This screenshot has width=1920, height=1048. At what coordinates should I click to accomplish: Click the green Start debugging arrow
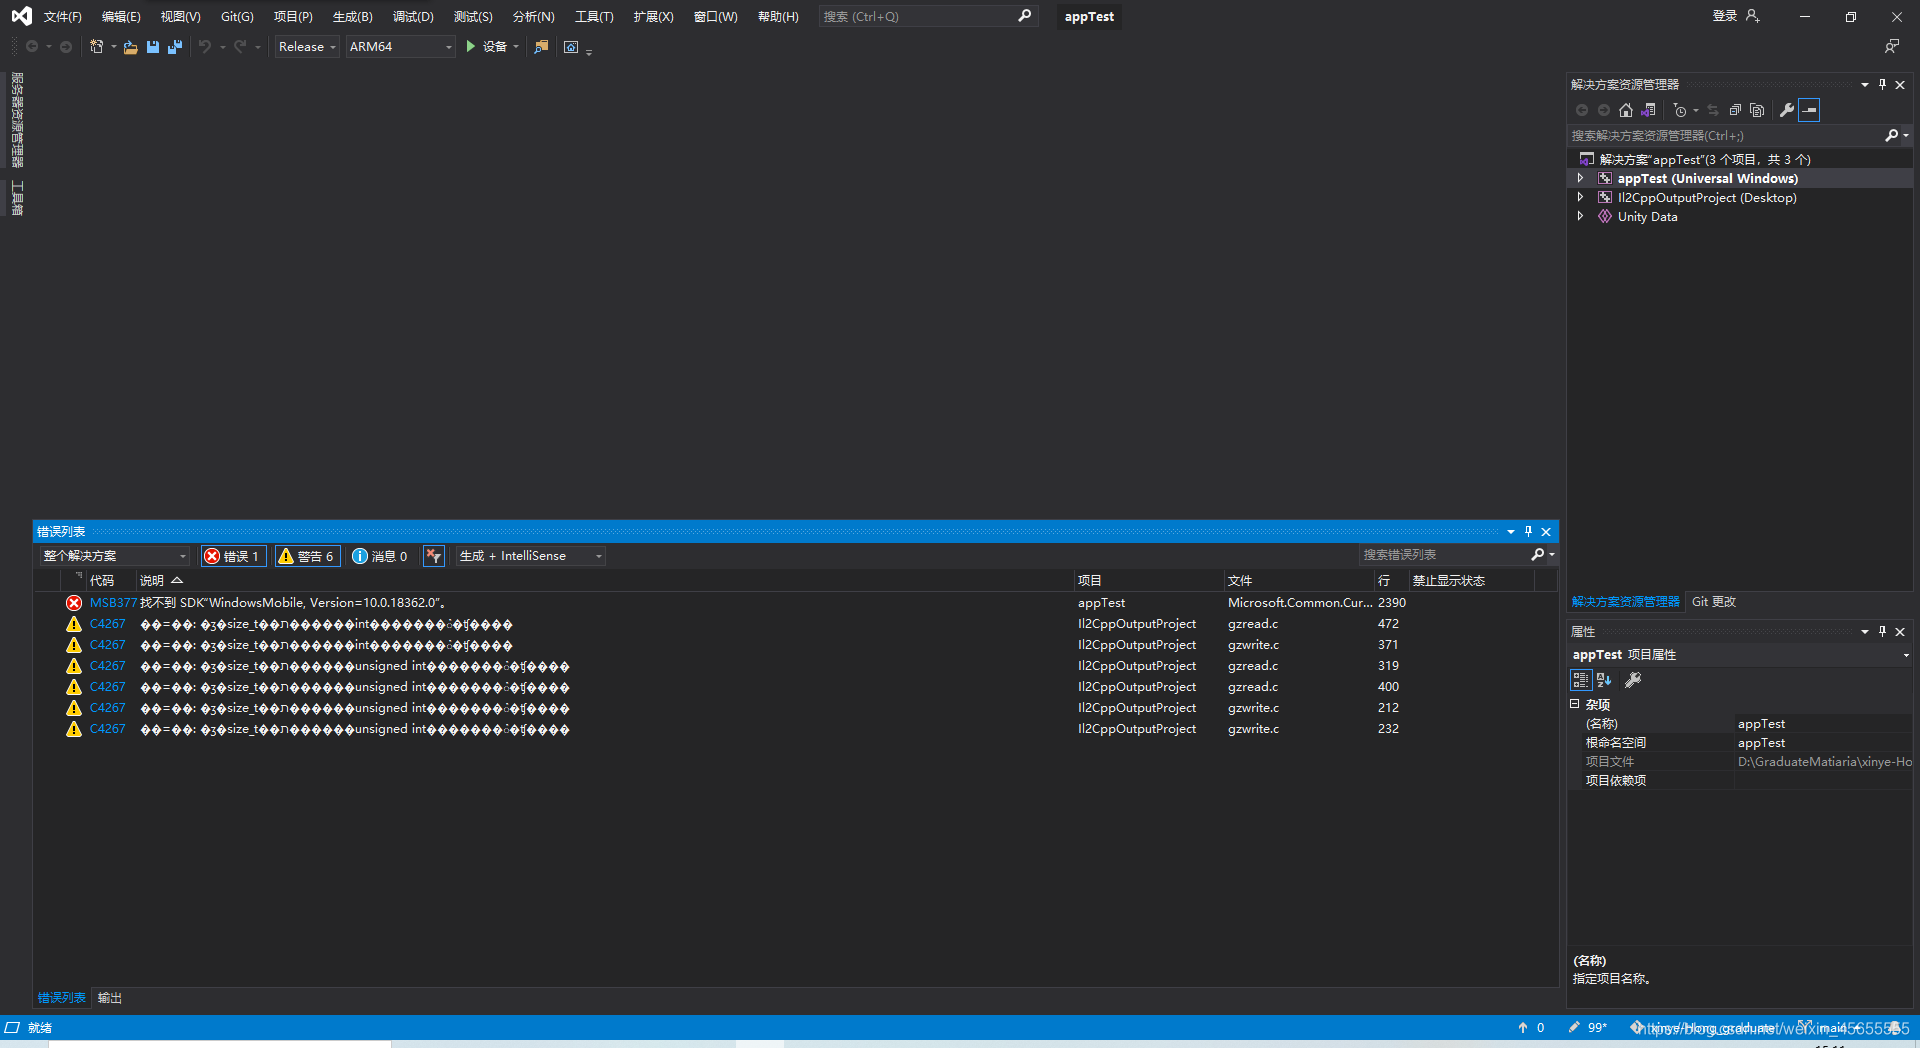point(470,47)
